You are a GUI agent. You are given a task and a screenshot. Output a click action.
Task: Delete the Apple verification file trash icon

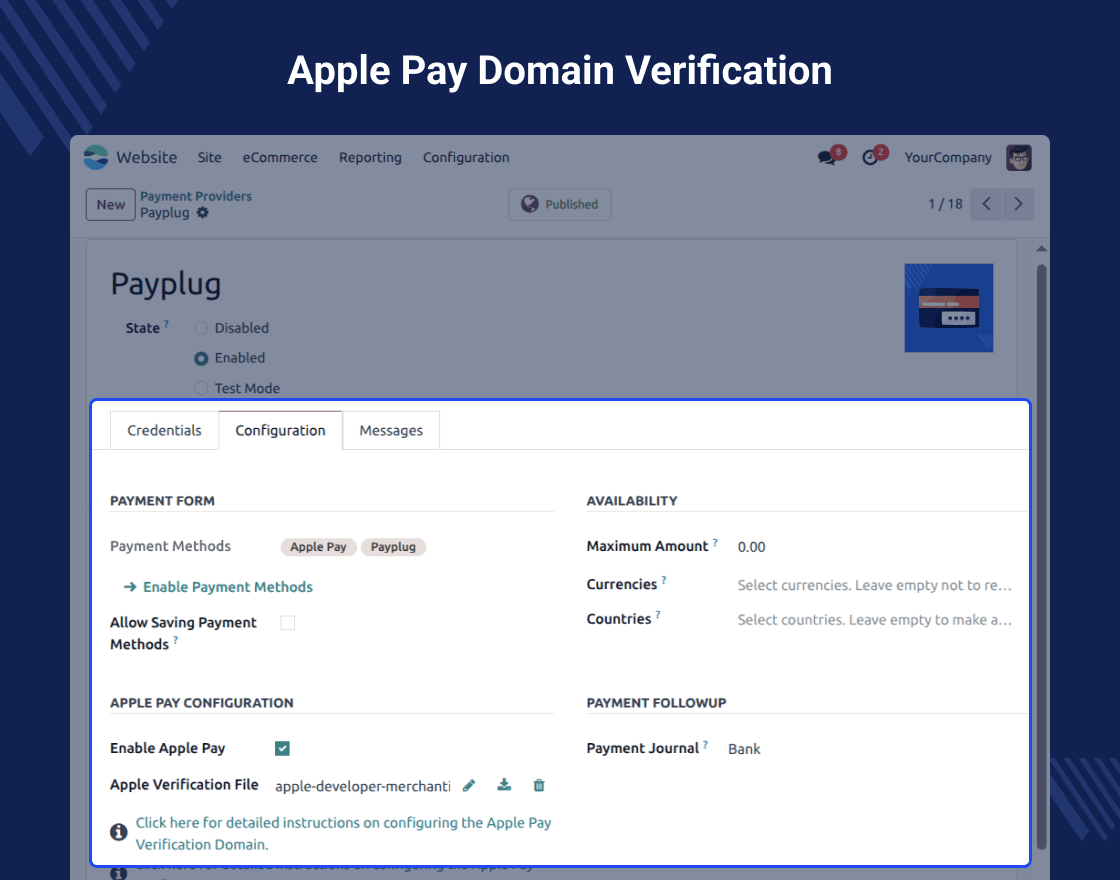tap(539, 786)
